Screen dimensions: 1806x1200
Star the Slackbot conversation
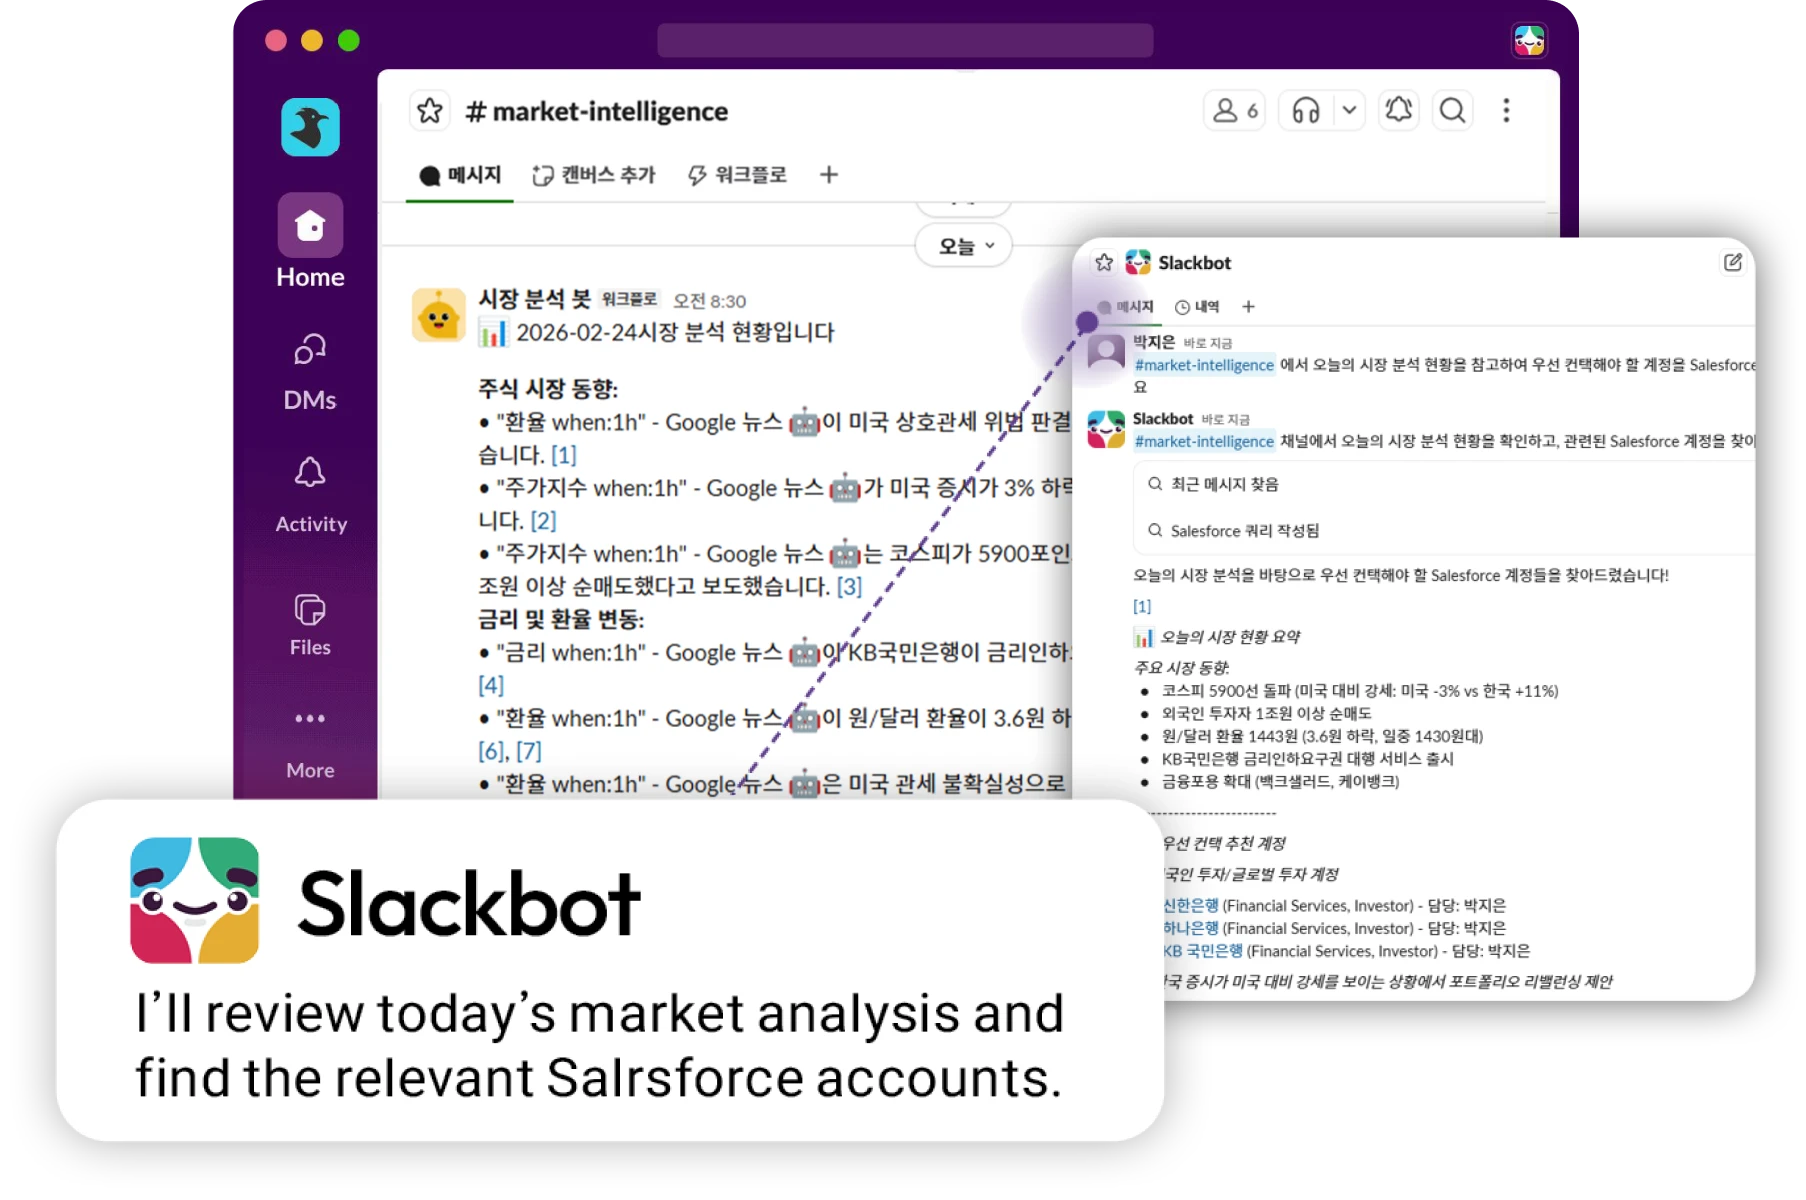[x=1104, y=263]
